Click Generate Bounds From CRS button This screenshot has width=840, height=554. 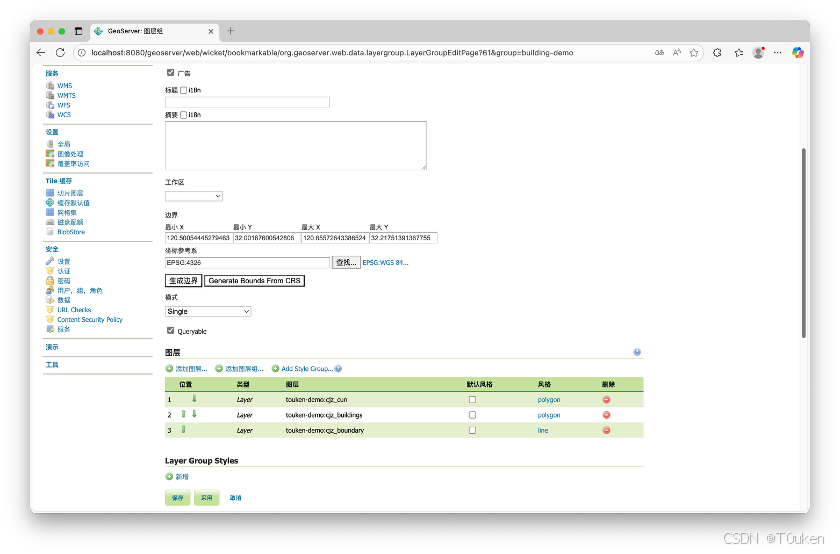pyautogui.click(x=254, y=281)
